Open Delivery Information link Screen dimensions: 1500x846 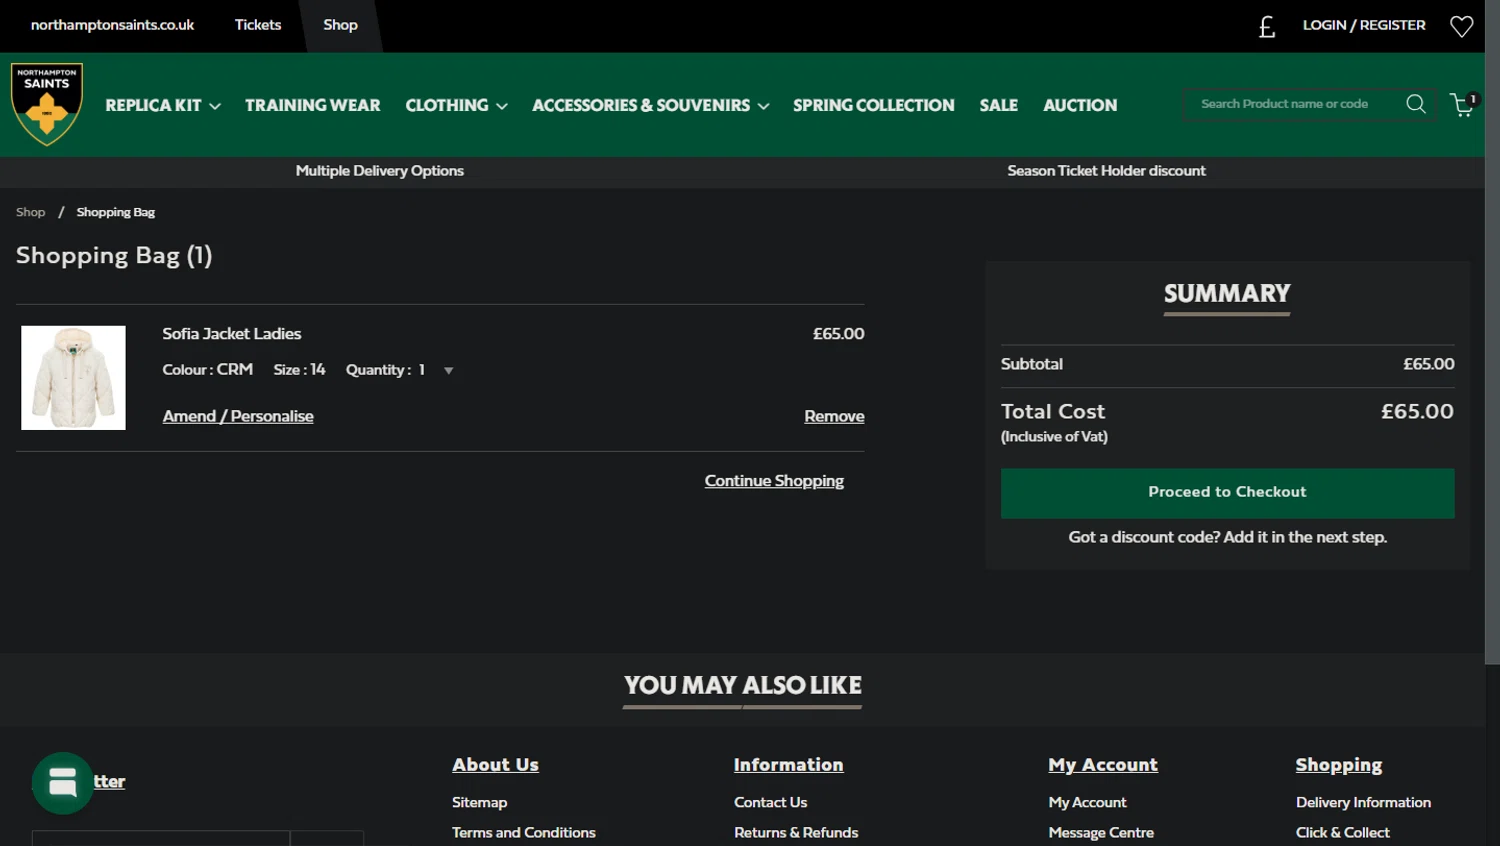coord(1363,802)
